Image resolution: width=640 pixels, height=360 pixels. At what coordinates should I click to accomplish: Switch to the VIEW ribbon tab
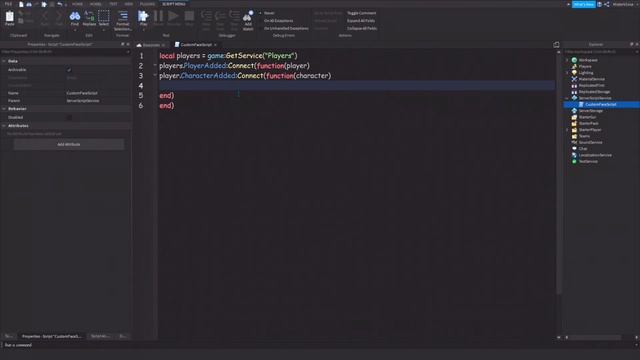[x=129, y=4]
